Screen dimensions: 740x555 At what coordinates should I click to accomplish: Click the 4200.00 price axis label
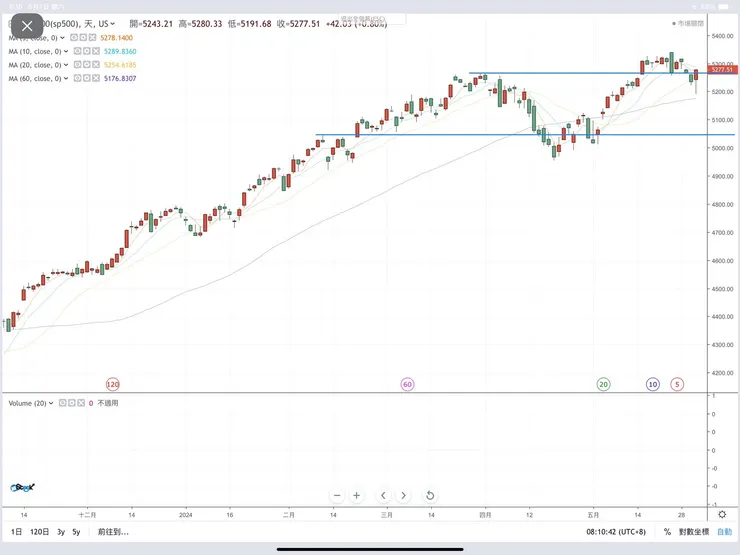pos(723,373)
